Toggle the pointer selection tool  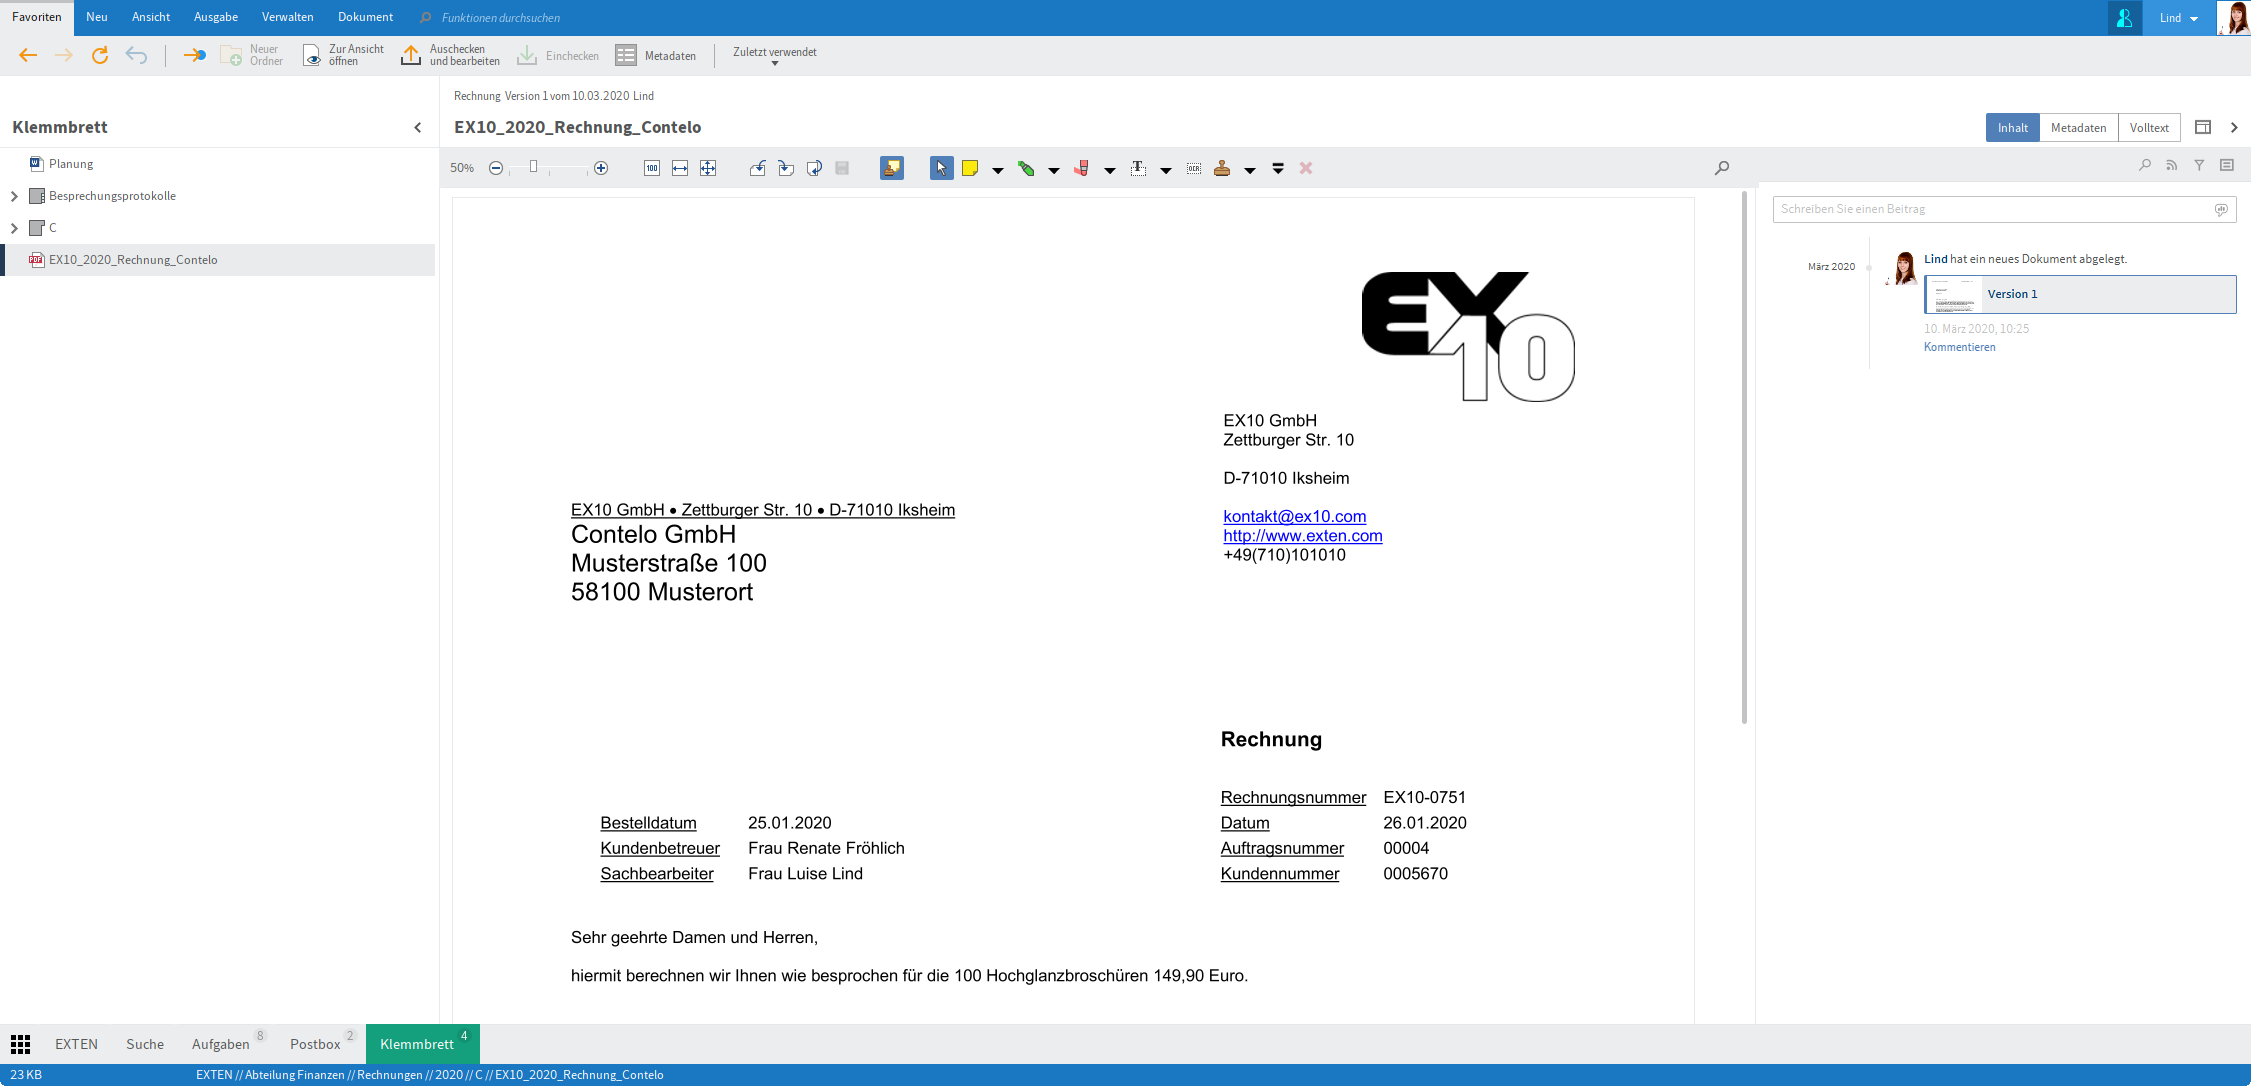(x=941, y=168)
